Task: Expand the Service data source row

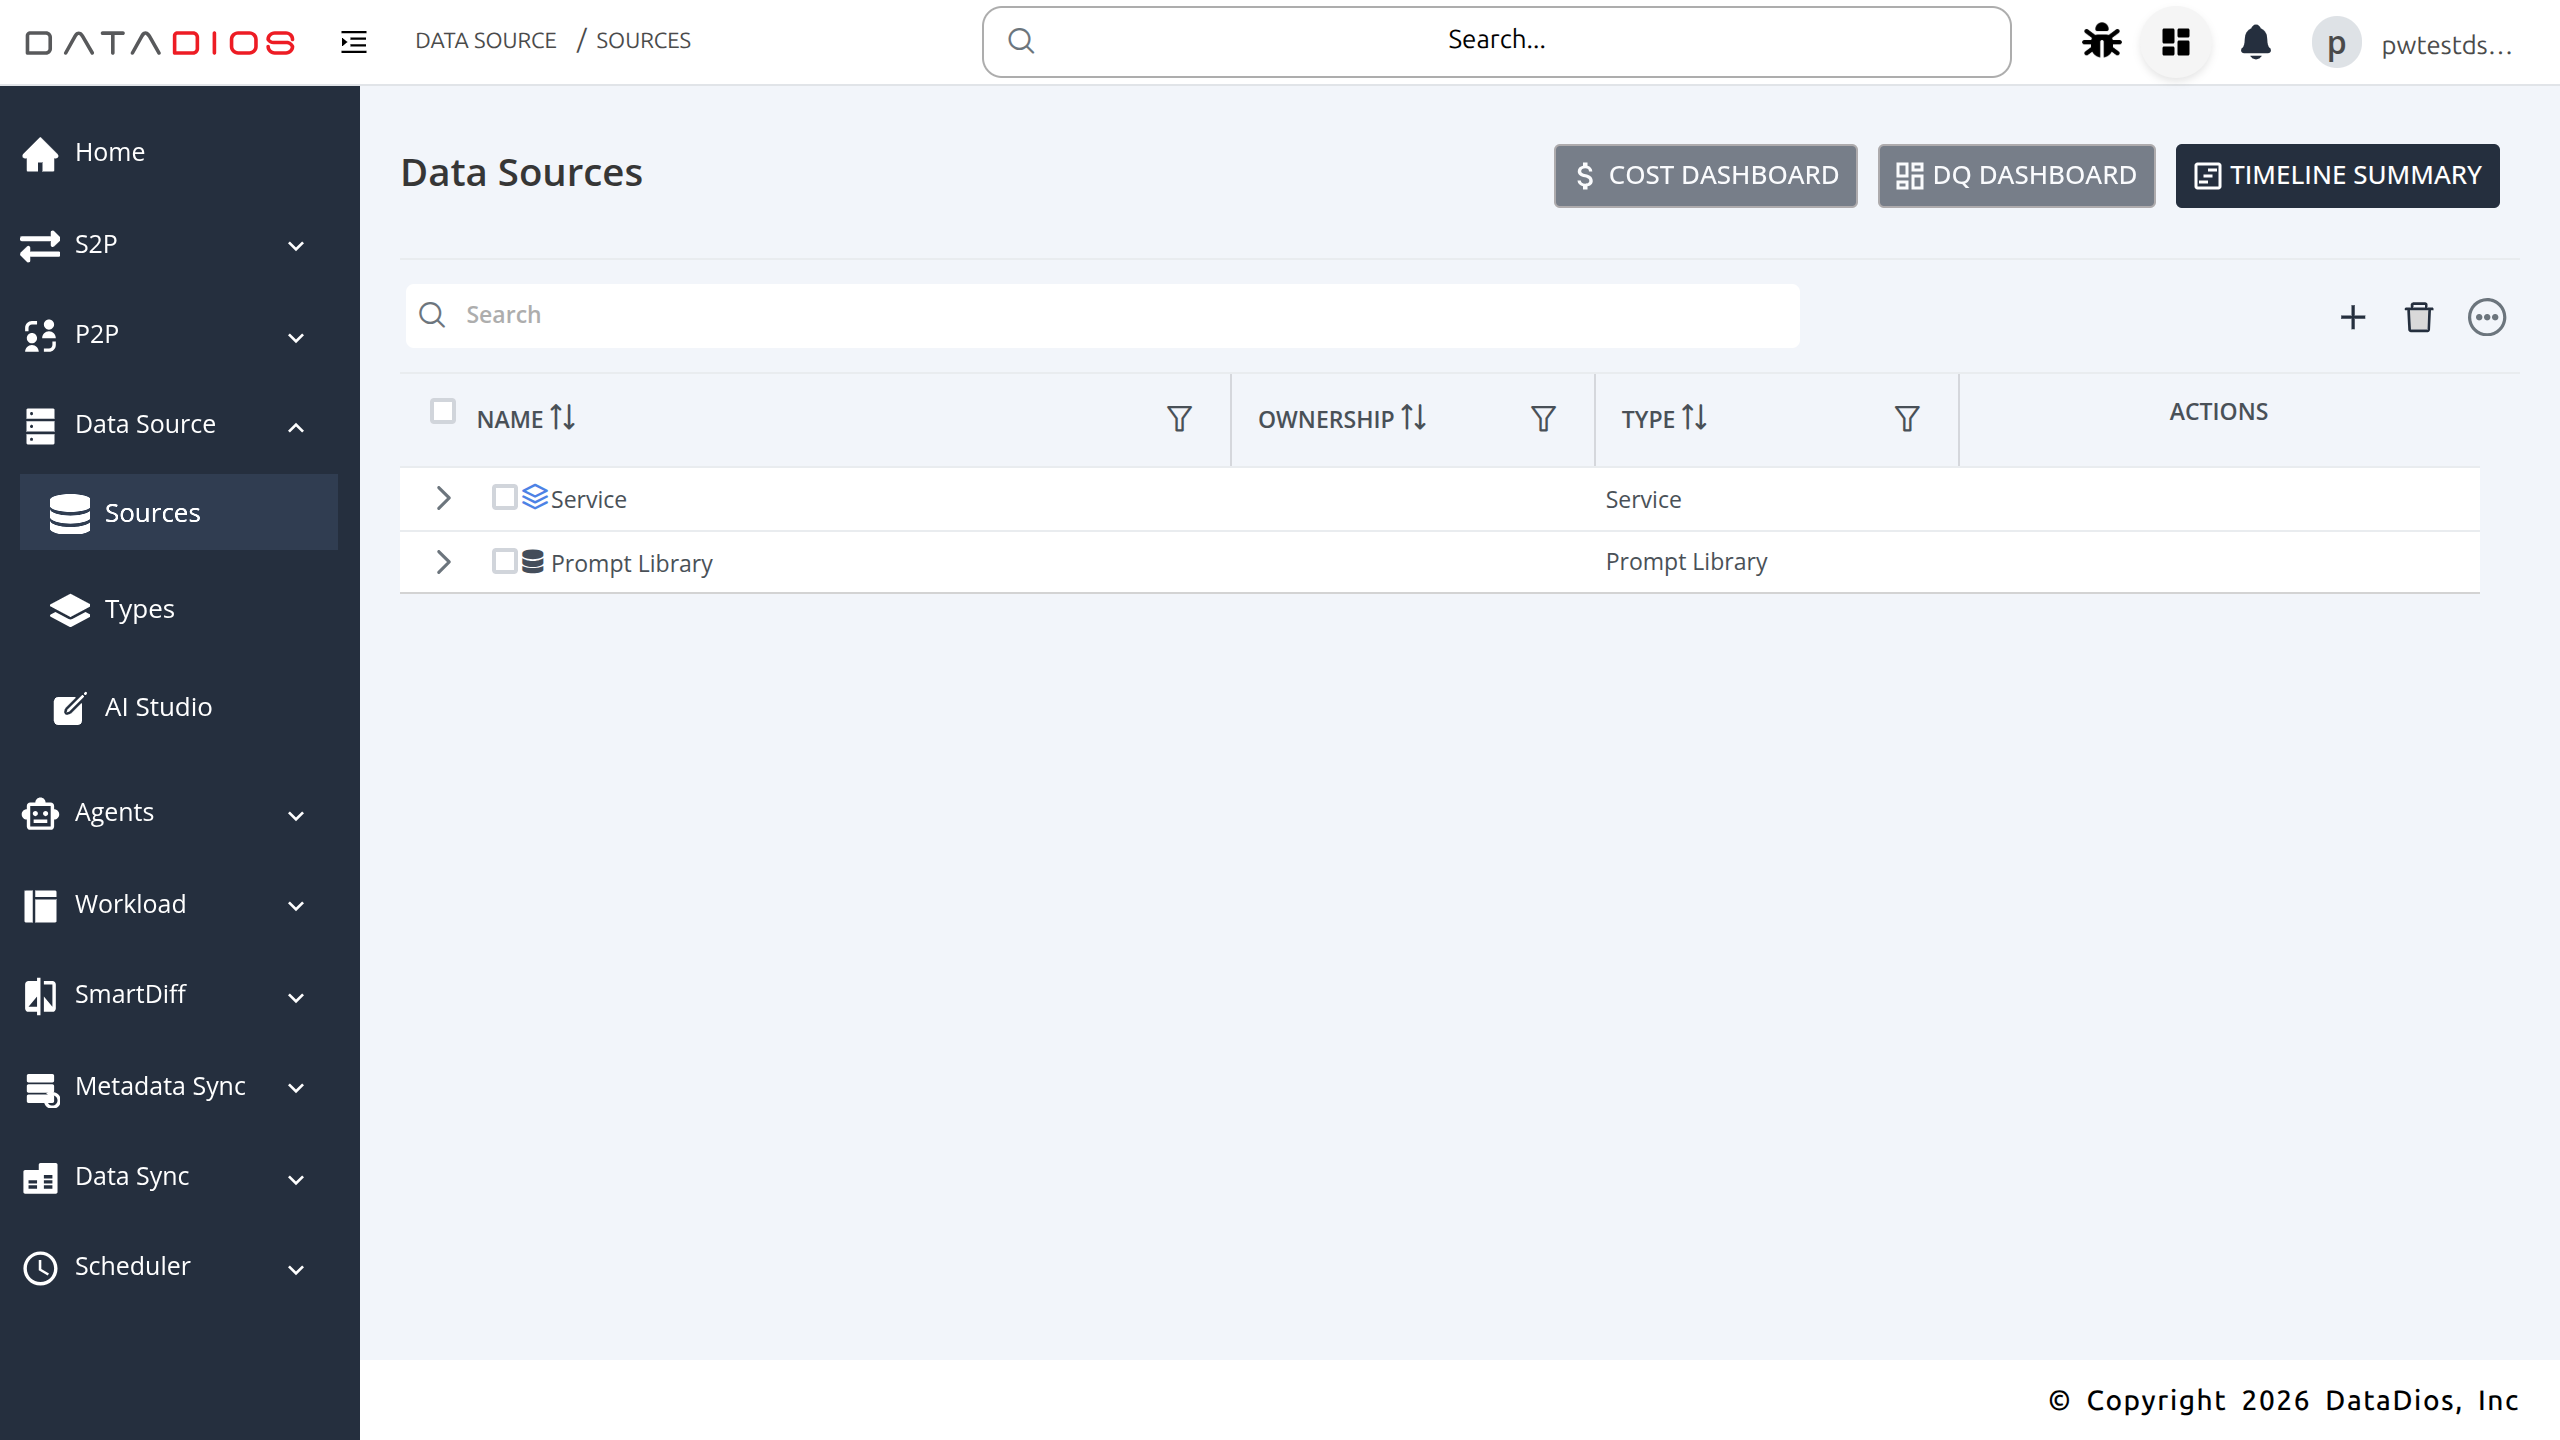Action: (443, 498)
